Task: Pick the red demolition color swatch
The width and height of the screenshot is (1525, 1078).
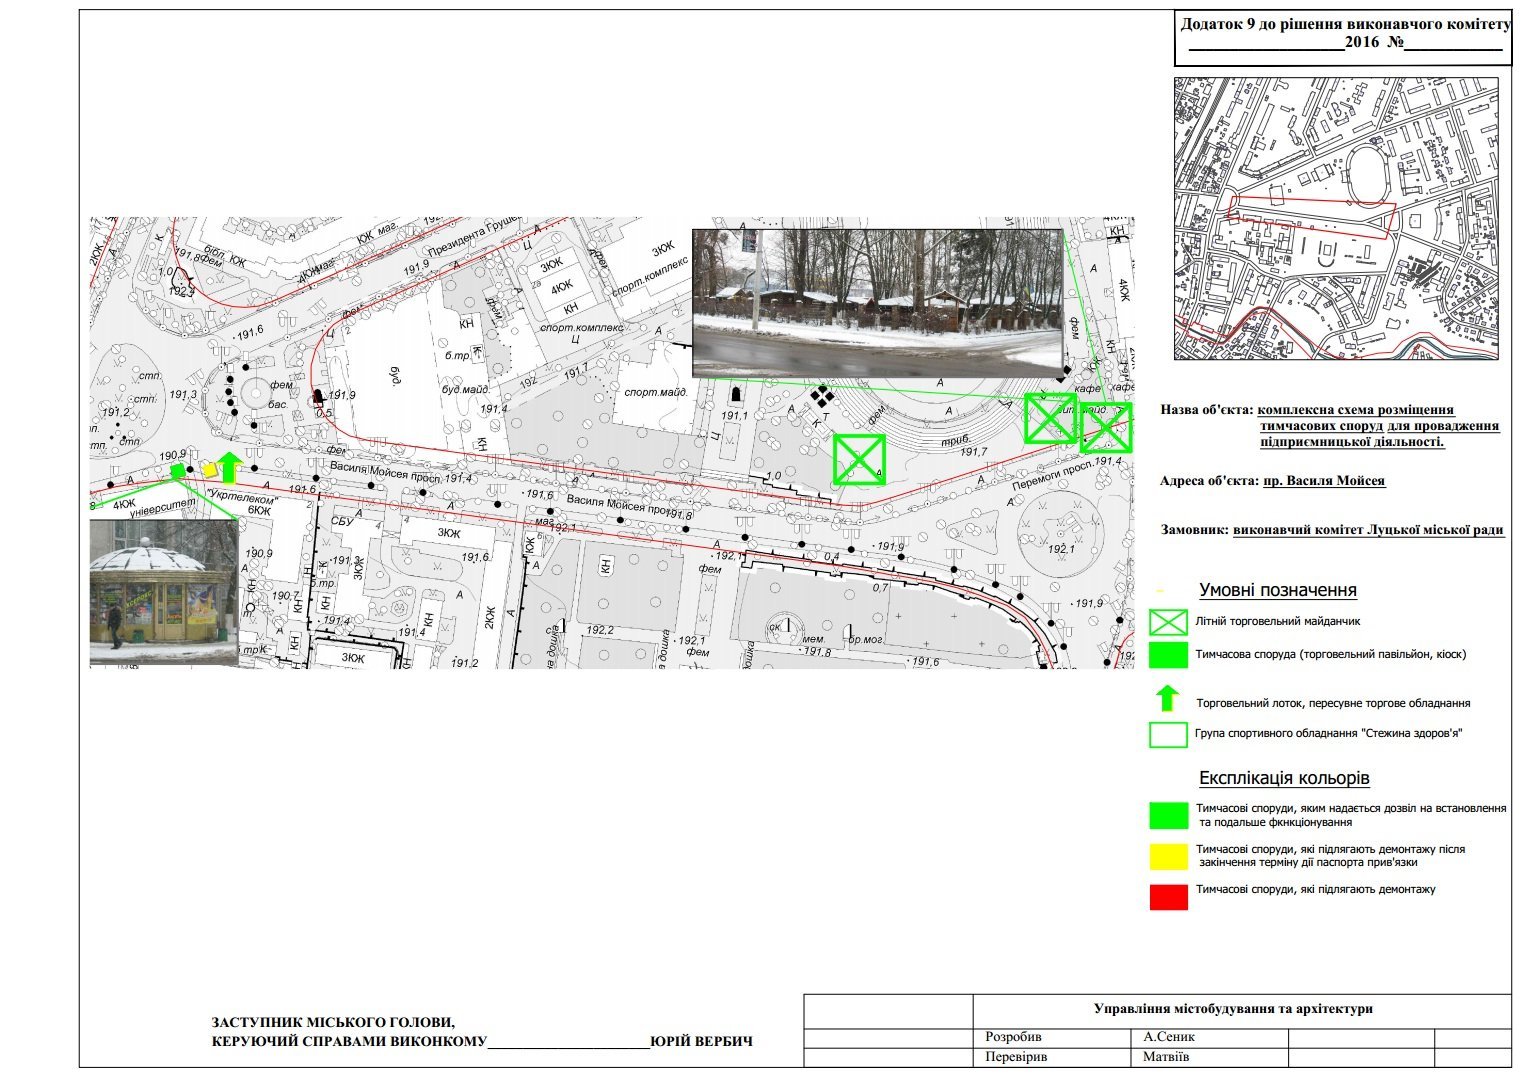Action: (x=1168, y=897)
